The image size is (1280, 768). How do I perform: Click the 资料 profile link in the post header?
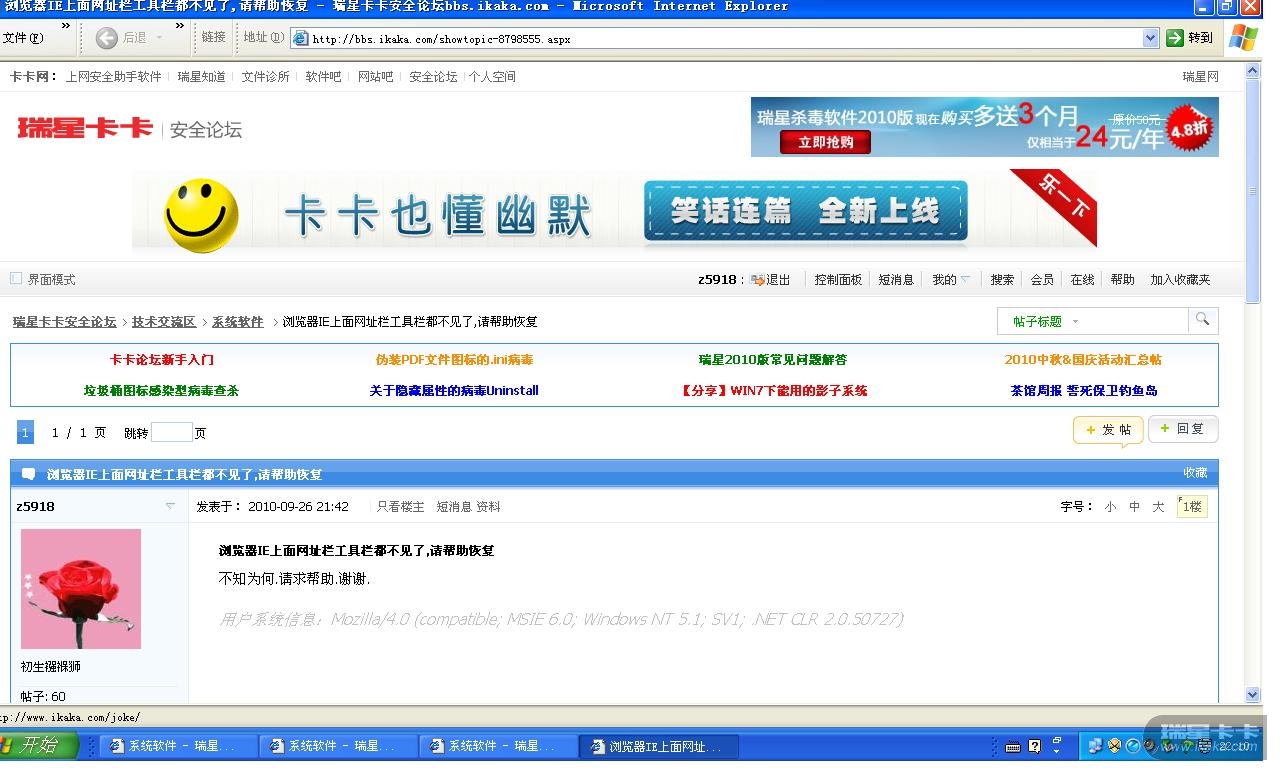click(488, 507)
